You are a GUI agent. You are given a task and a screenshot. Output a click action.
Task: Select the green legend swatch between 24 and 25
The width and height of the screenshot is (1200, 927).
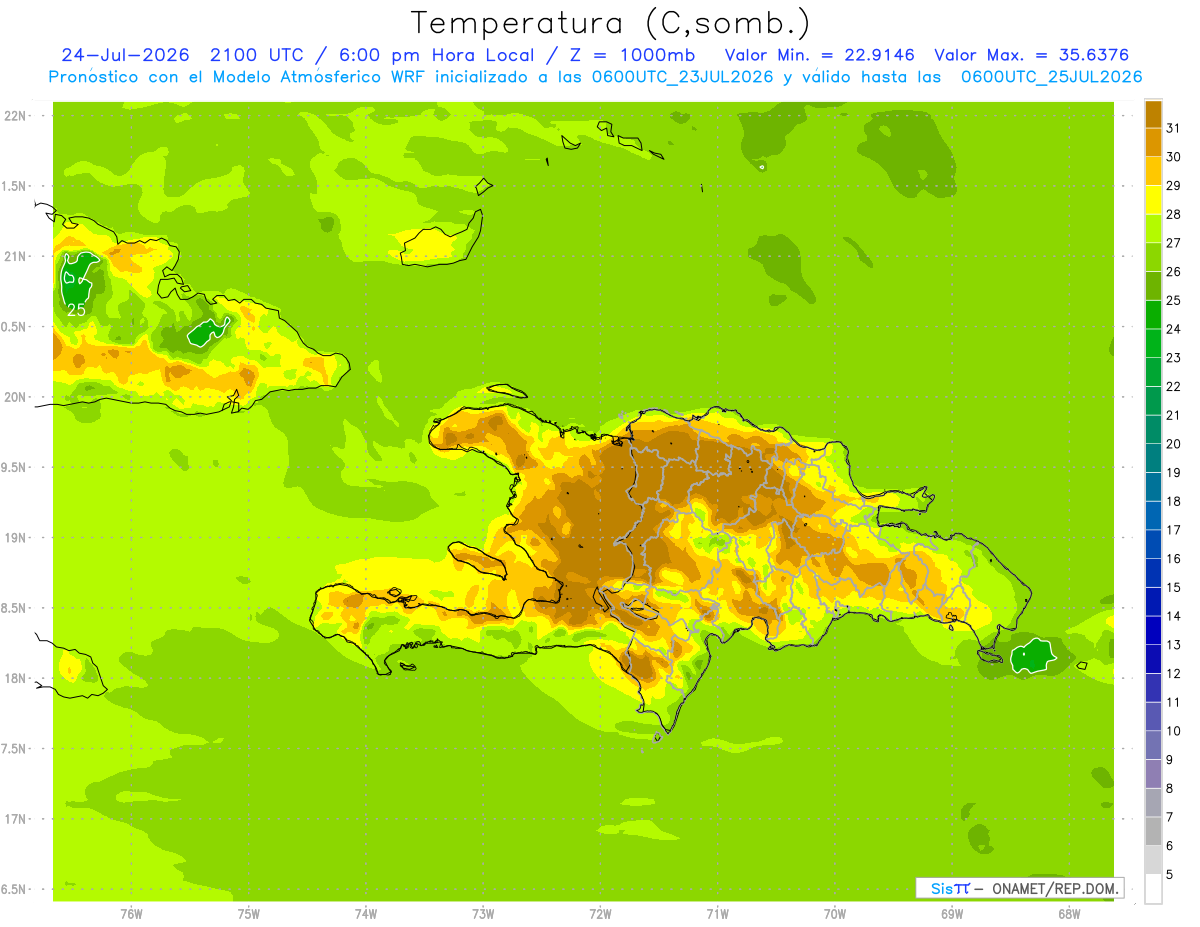pyautogui.click(x=1153, y=314)
